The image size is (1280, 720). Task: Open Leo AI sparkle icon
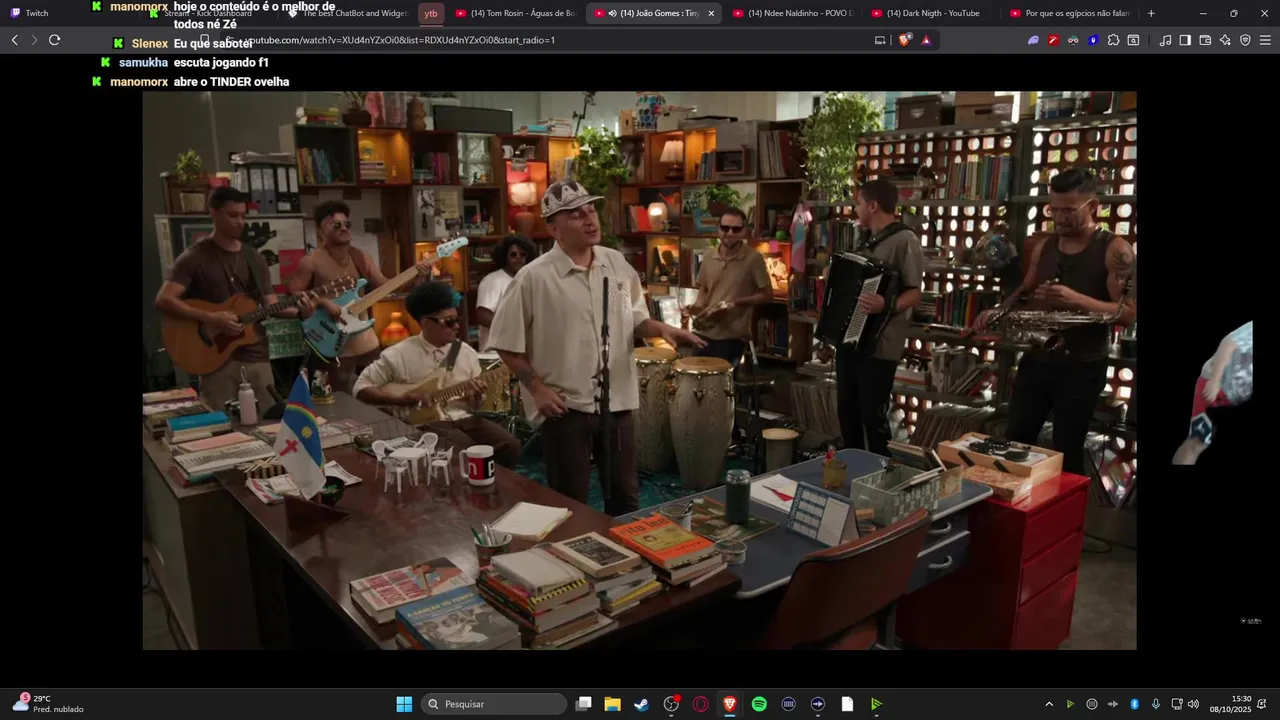1225,40
